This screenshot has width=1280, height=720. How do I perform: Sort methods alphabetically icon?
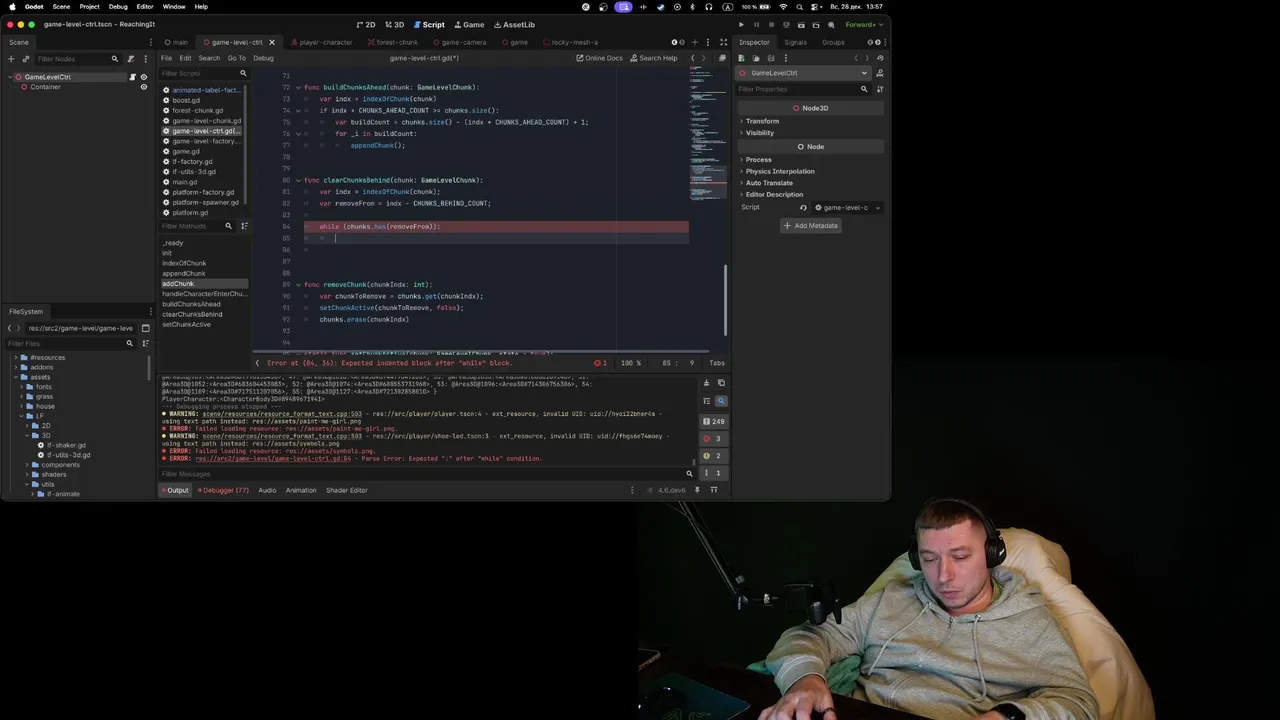[x=244, y=226]
